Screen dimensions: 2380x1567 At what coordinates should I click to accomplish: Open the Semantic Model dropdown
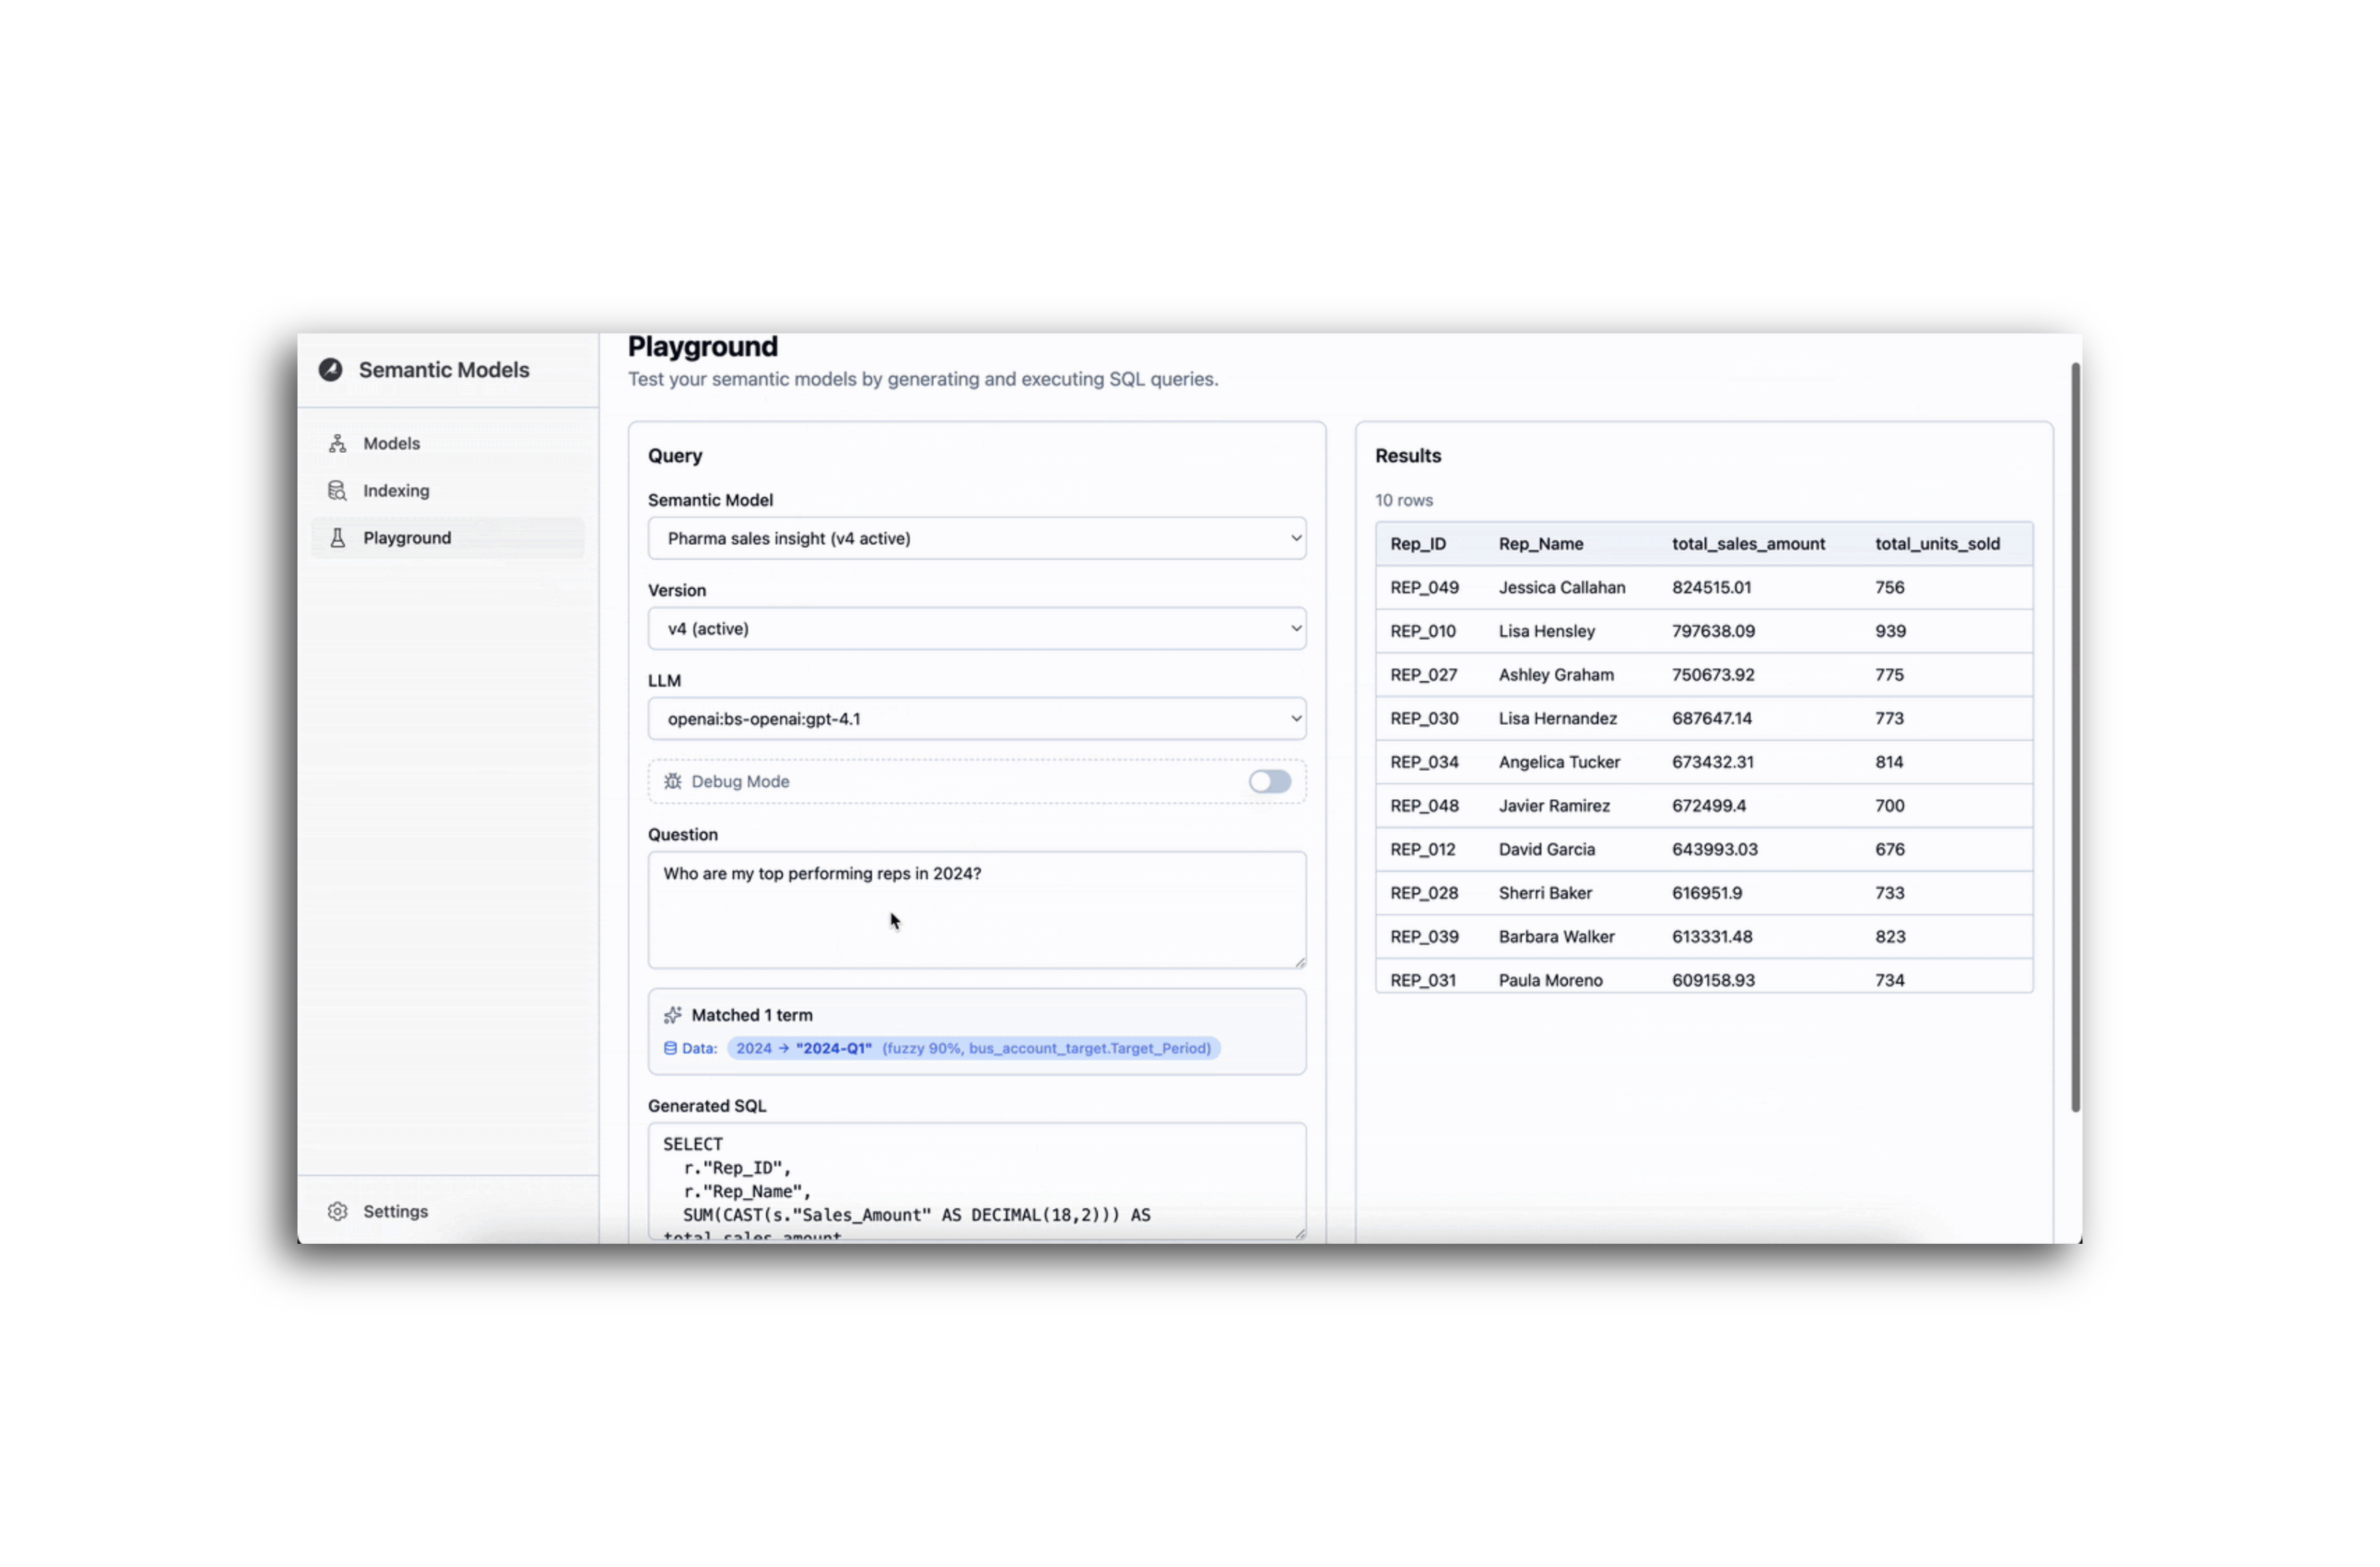coord(976,538)
